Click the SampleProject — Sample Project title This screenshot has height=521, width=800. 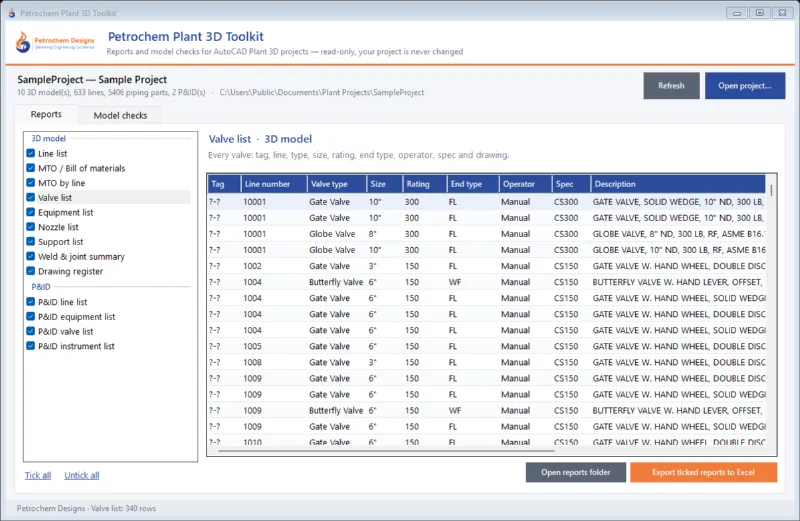(x=92, y=80)
